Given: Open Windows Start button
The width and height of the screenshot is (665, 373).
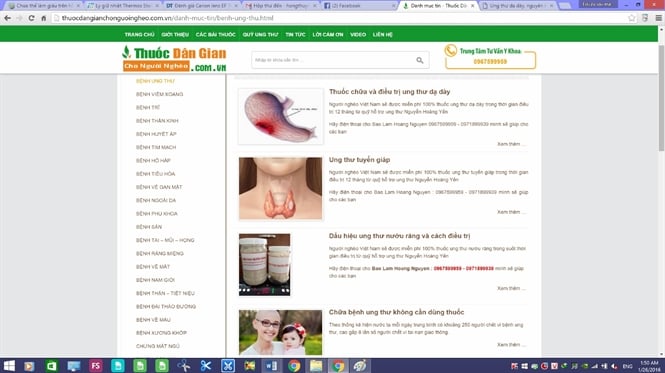Looking at the screenshot, I should pyautogui.click(x=9, y=365).
